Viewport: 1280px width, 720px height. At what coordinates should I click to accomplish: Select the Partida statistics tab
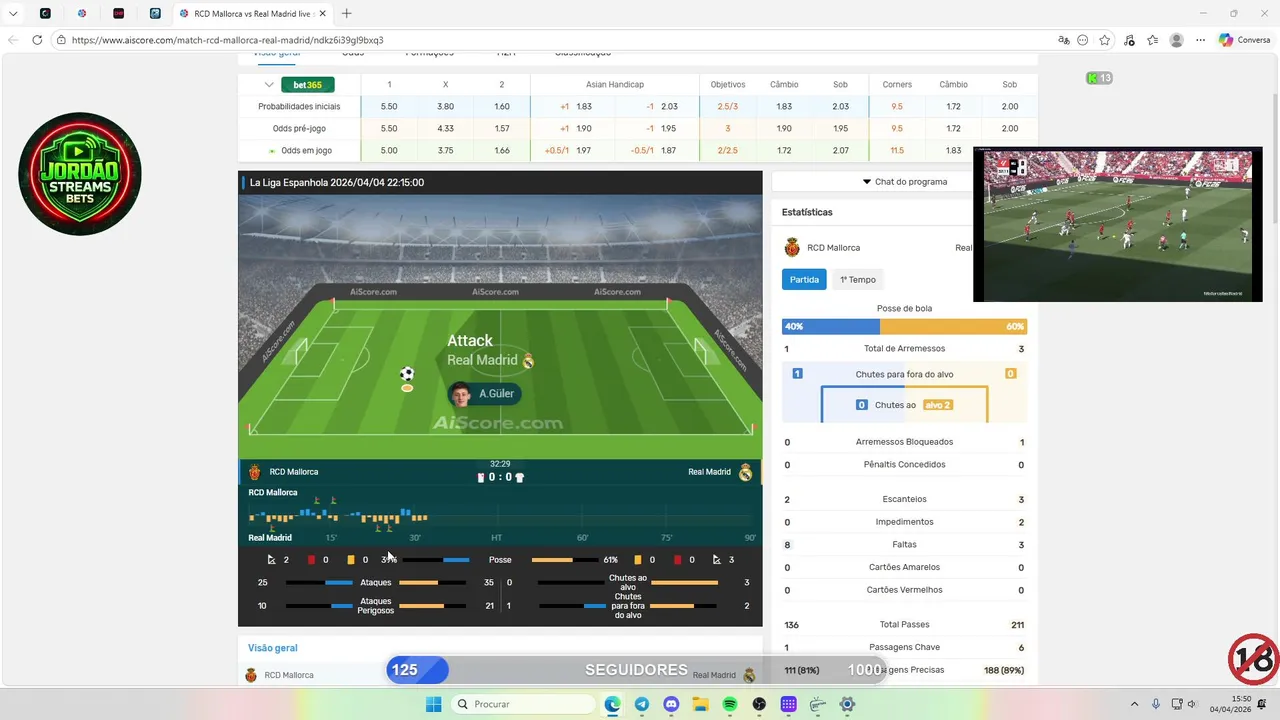(804, 280)
